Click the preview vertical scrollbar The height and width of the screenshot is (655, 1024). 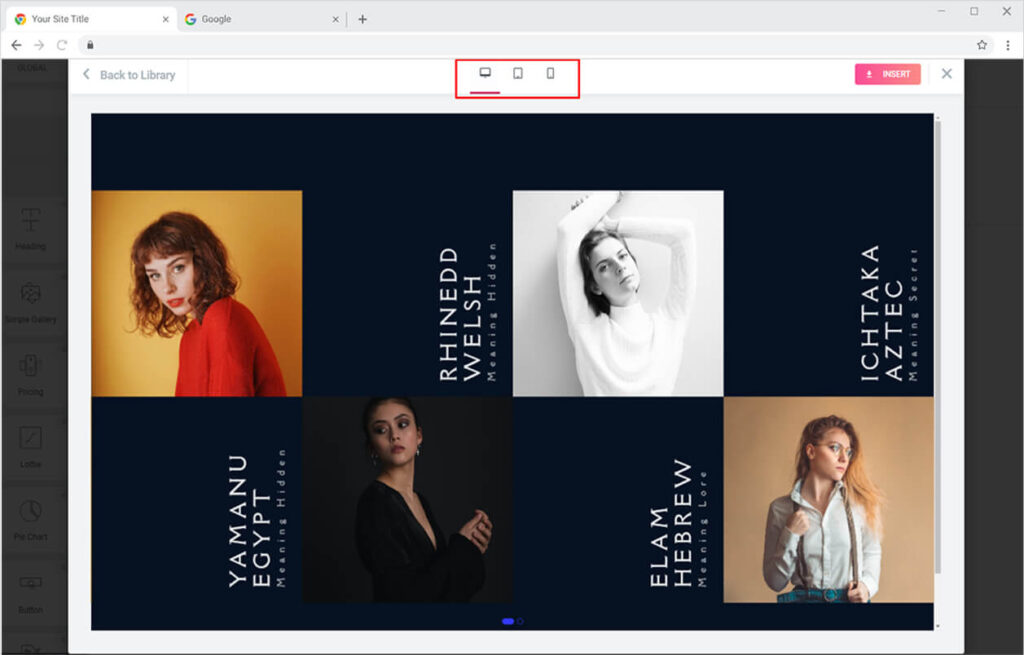pyautogui.click(x=937, y=350)
